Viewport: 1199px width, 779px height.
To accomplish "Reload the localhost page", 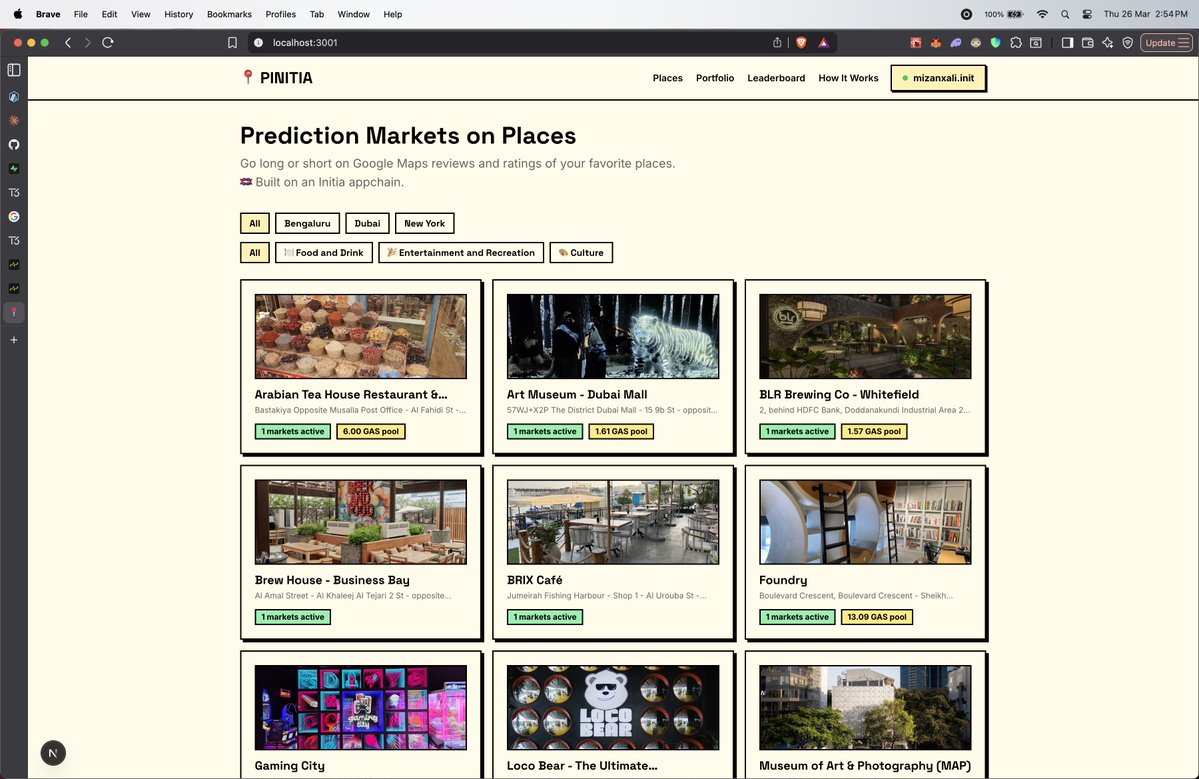I will coord(108,43).
